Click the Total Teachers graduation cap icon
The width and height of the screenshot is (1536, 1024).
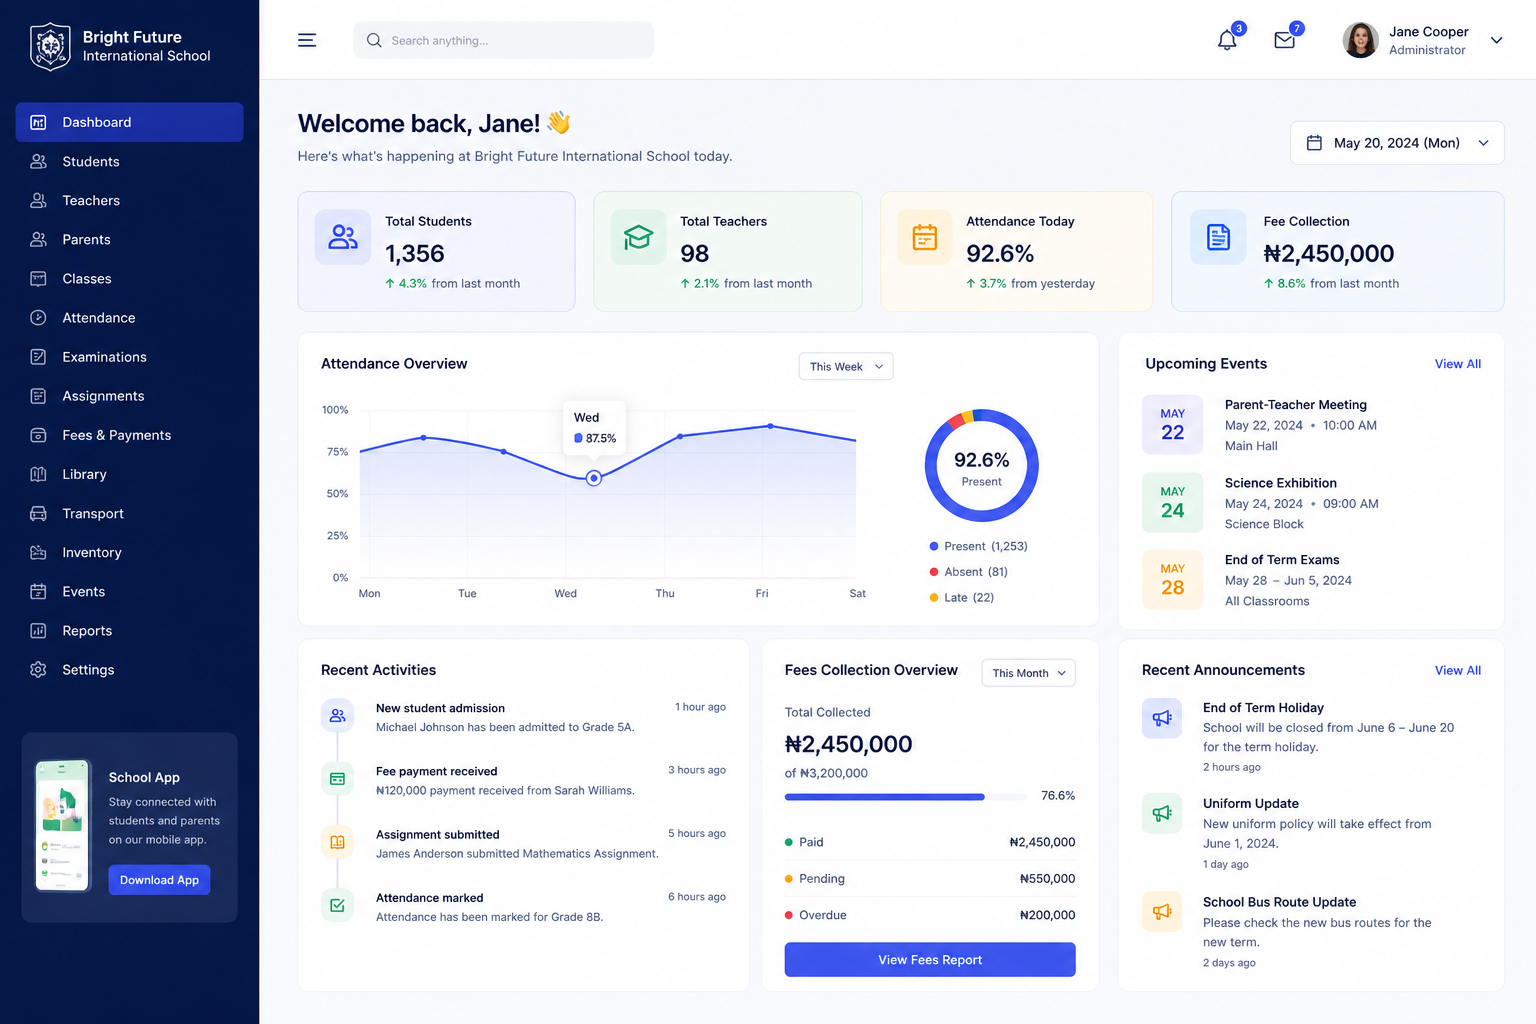click(638, 237)
